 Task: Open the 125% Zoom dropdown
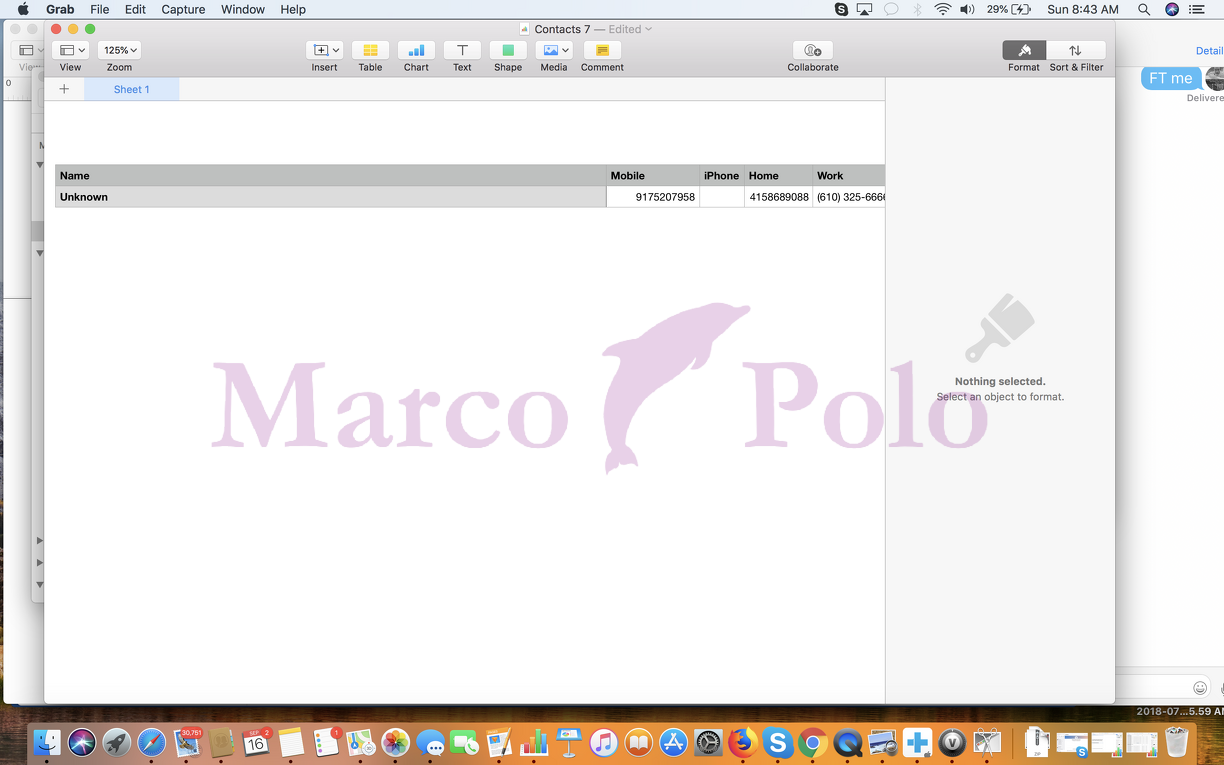coord(119,50)
